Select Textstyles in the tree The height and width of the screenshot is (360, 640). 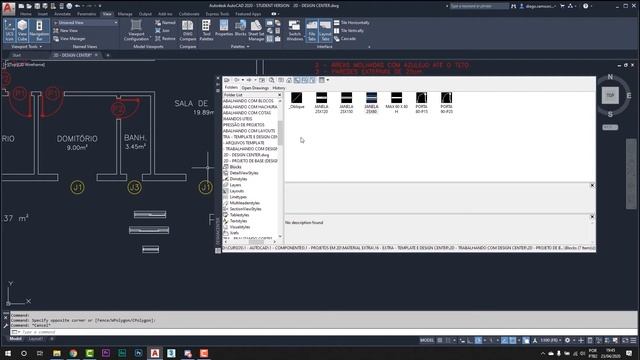(x=238, y=221)
